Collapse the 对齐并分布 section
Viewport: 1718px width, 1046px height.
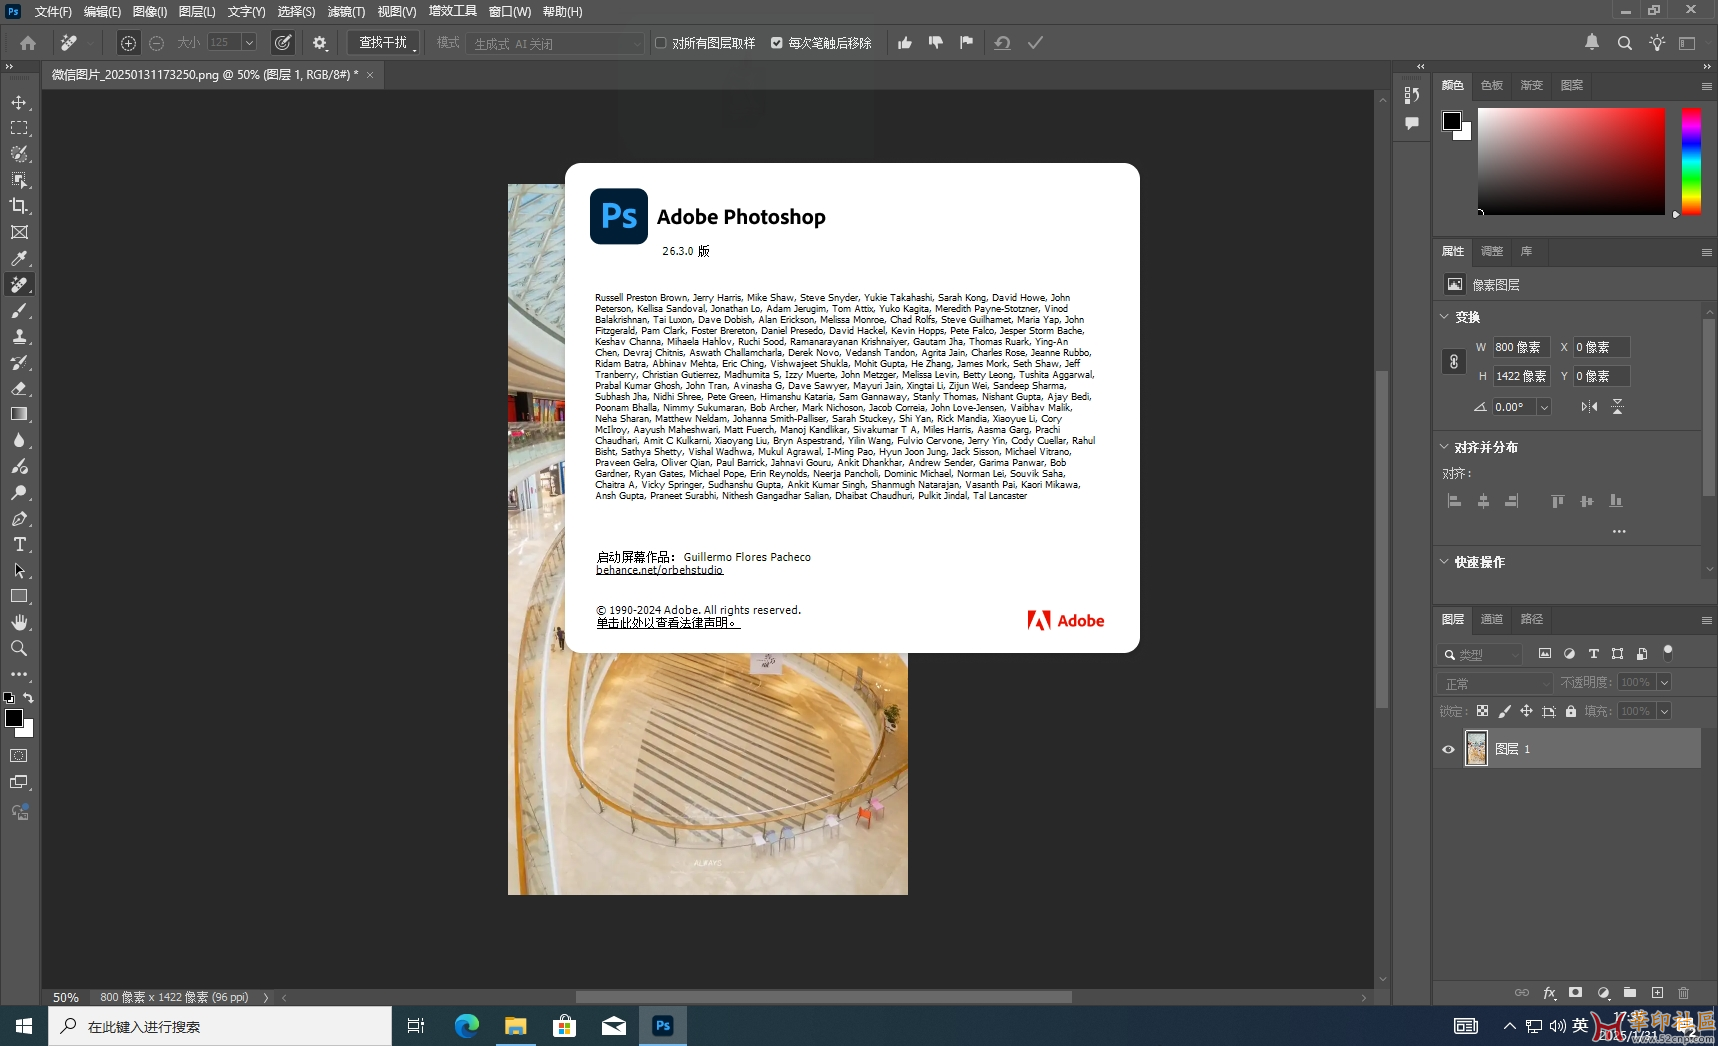[x=1444, y=447]
